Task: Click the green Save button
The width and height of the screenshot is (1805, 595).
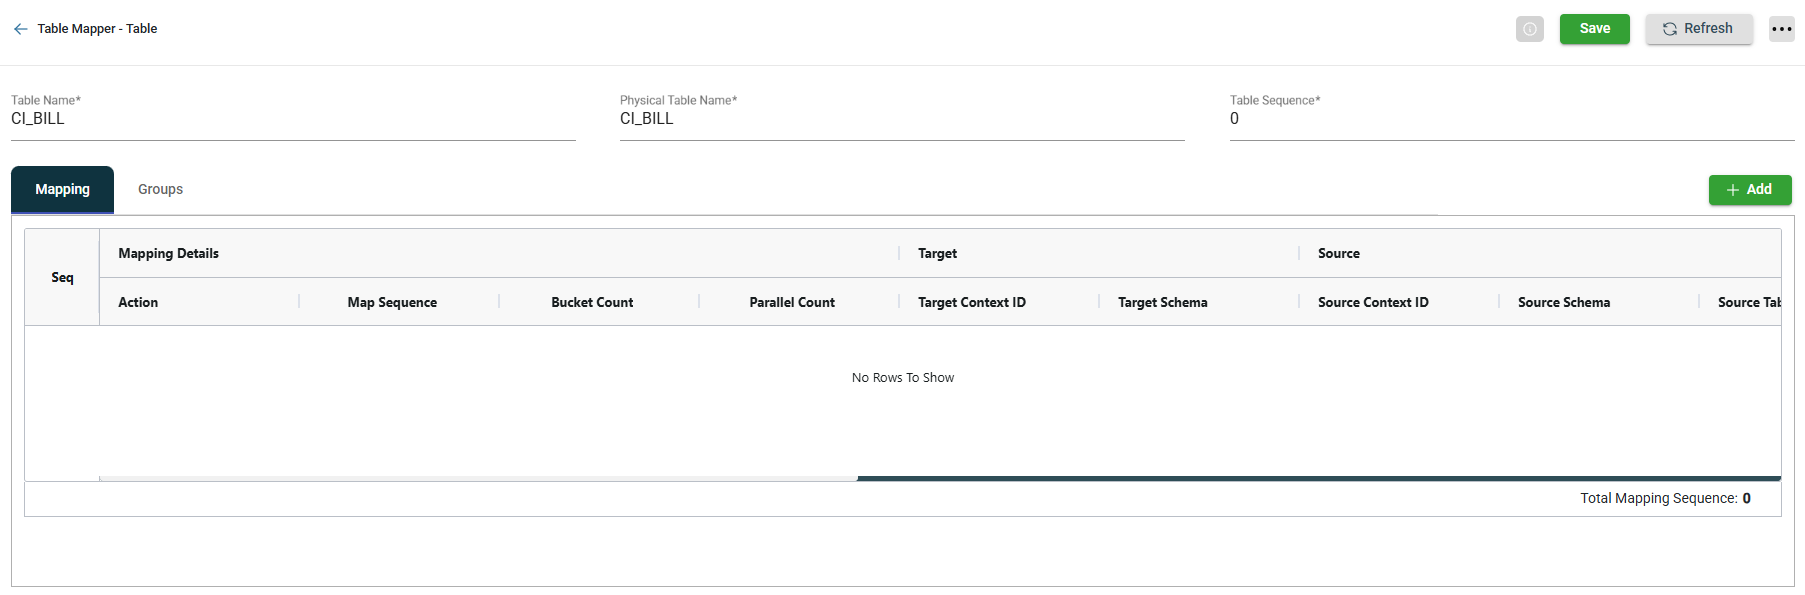Action: (1594, 29)
